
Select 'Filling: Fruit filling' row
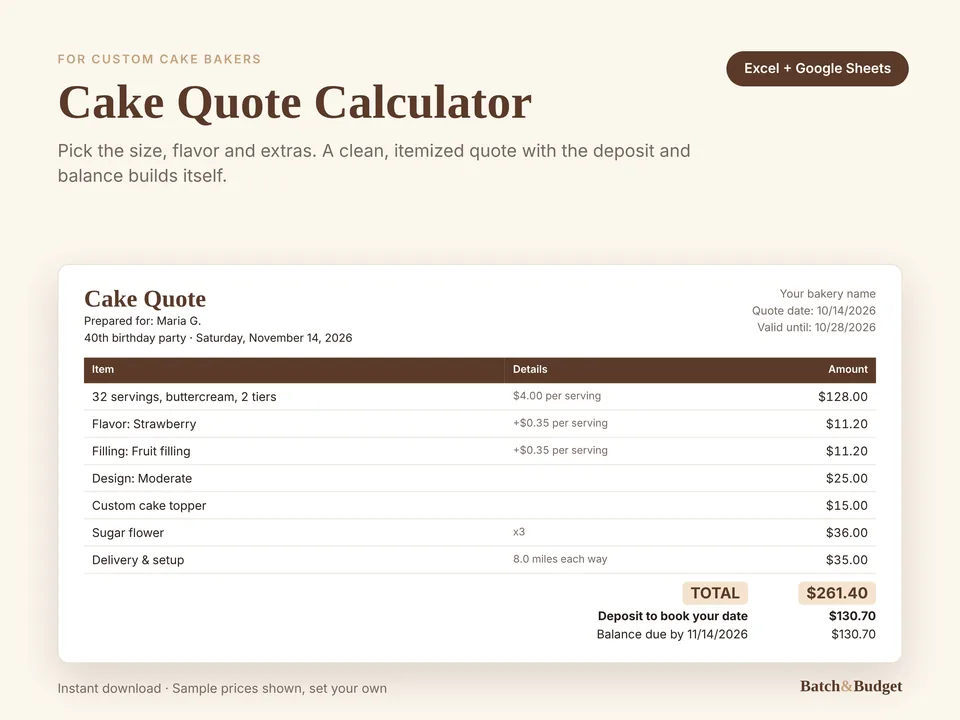click(x=480, y=451)
